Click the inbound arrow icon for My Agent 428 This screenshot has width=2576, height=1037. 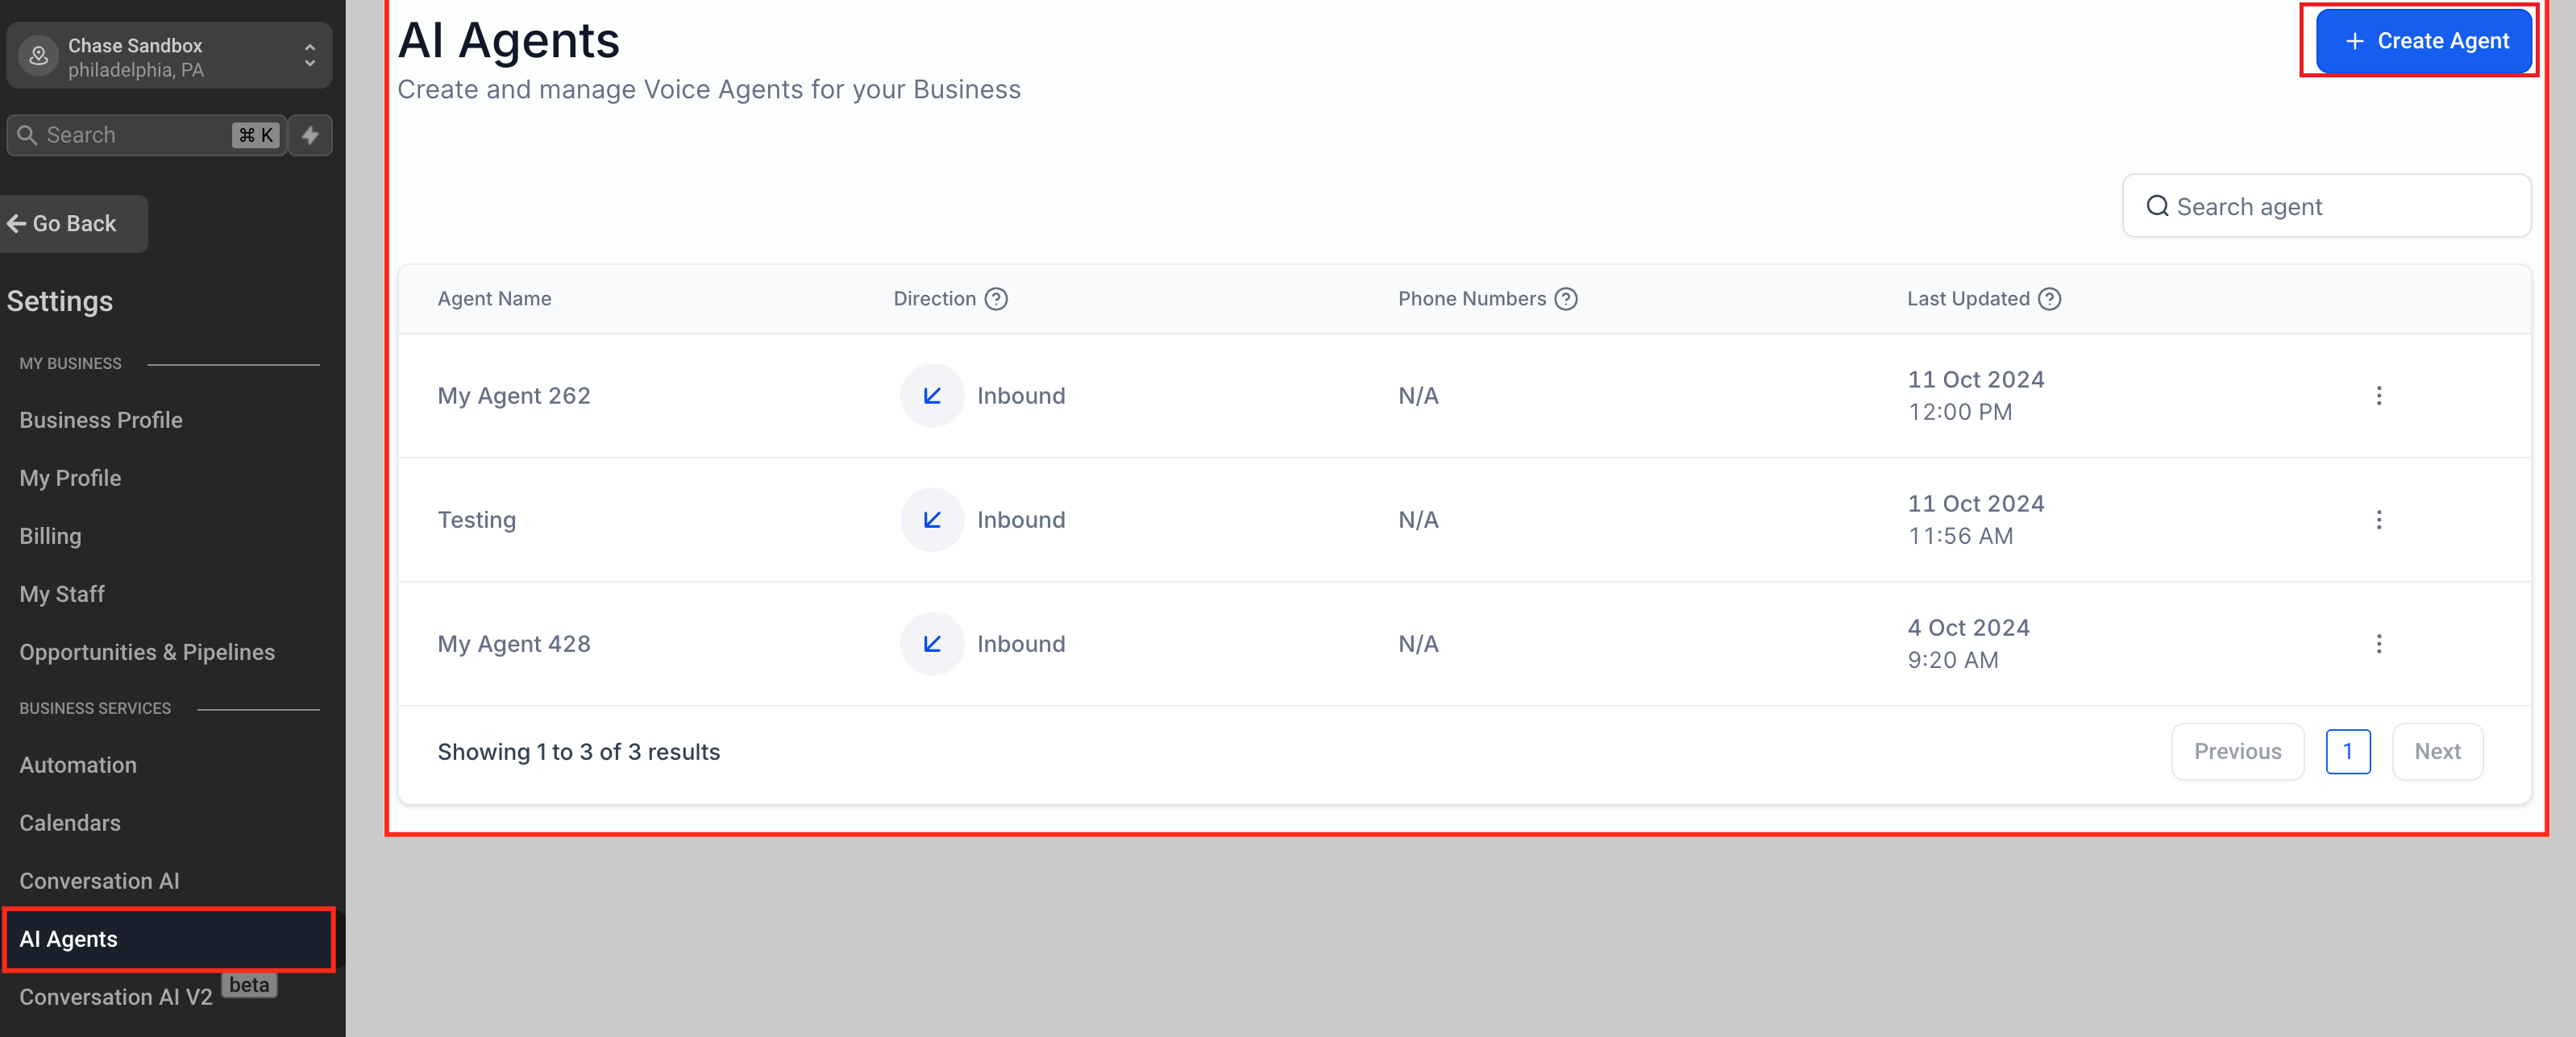pyautogui.click(x=932, y=644)
